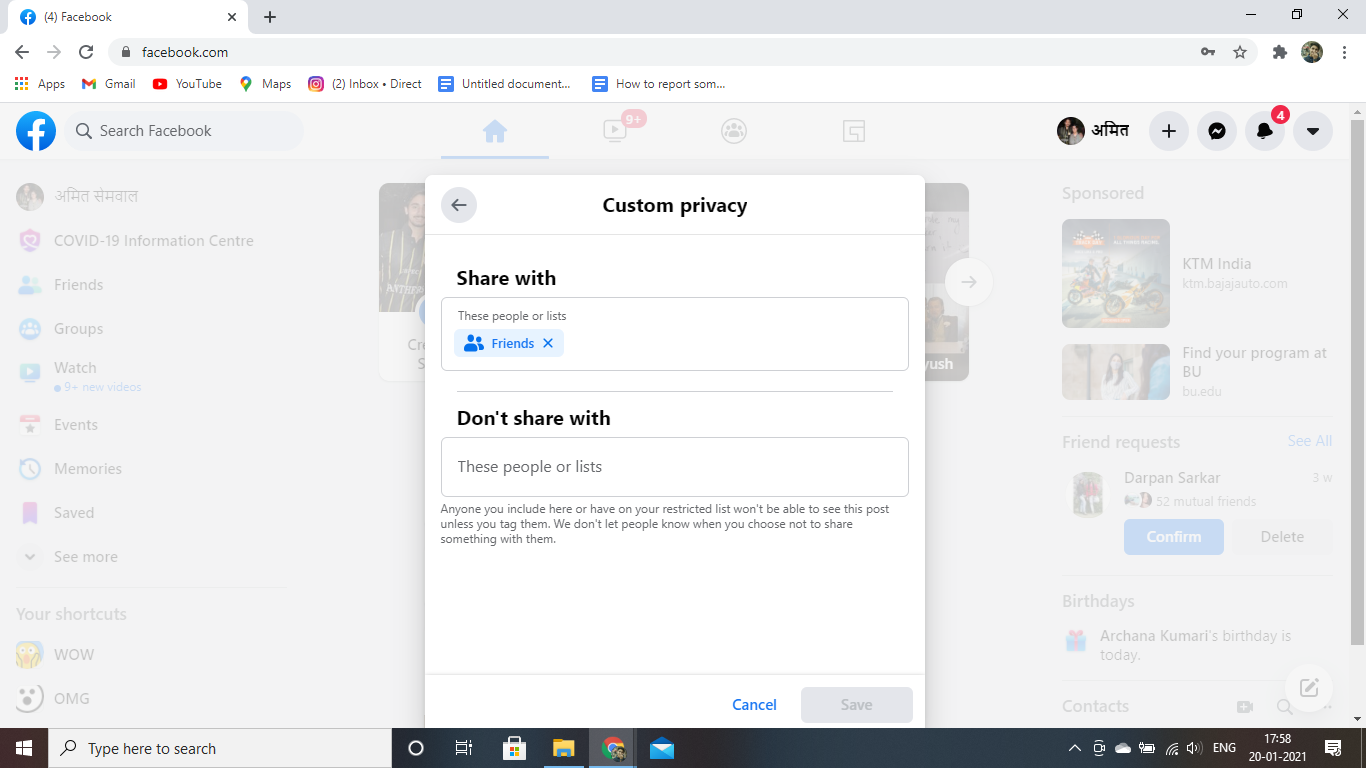The height and width of the screenshot is (768, 1366).
Task: Open the Groups tab icon in top bar
Action: (x=734, y=131)
